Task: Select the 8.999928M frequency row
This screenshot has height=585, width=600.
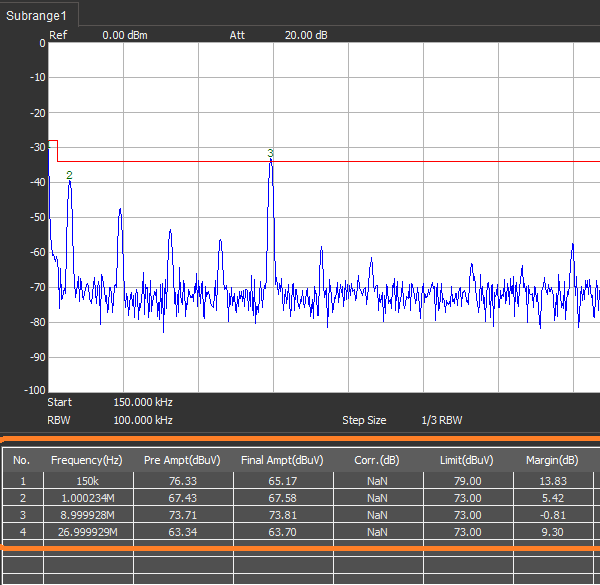Action: click(x=88, y=515)
